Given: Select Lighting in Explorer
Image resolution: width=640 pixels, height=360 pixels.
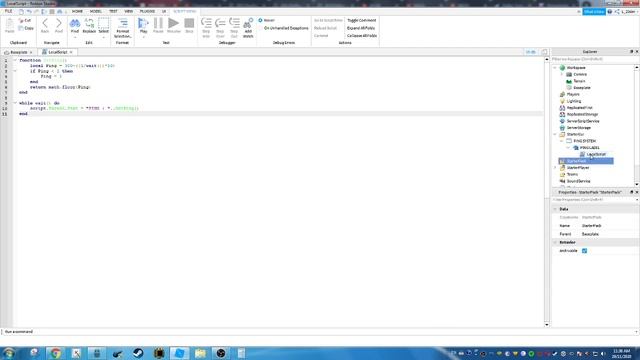Looking at the screenshot, I should coord(573,101).
